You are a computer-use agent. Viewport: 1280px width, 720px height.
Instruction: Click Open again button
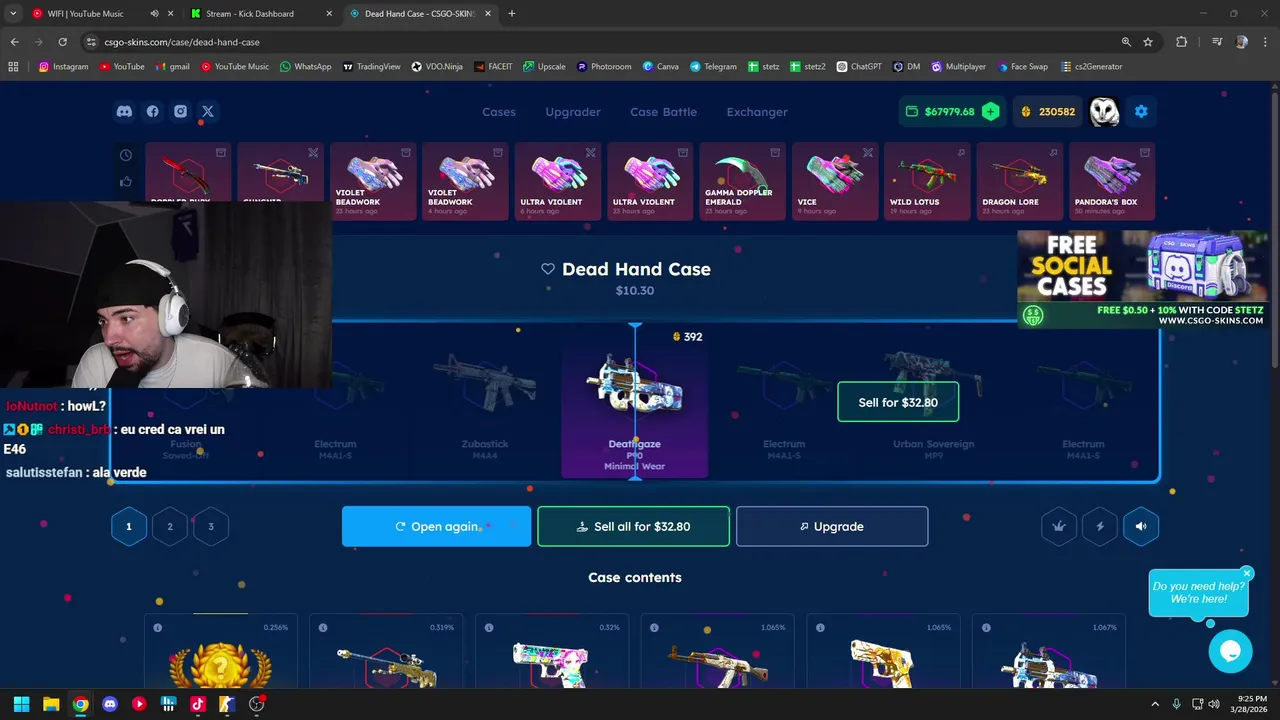tap(436, 526)
